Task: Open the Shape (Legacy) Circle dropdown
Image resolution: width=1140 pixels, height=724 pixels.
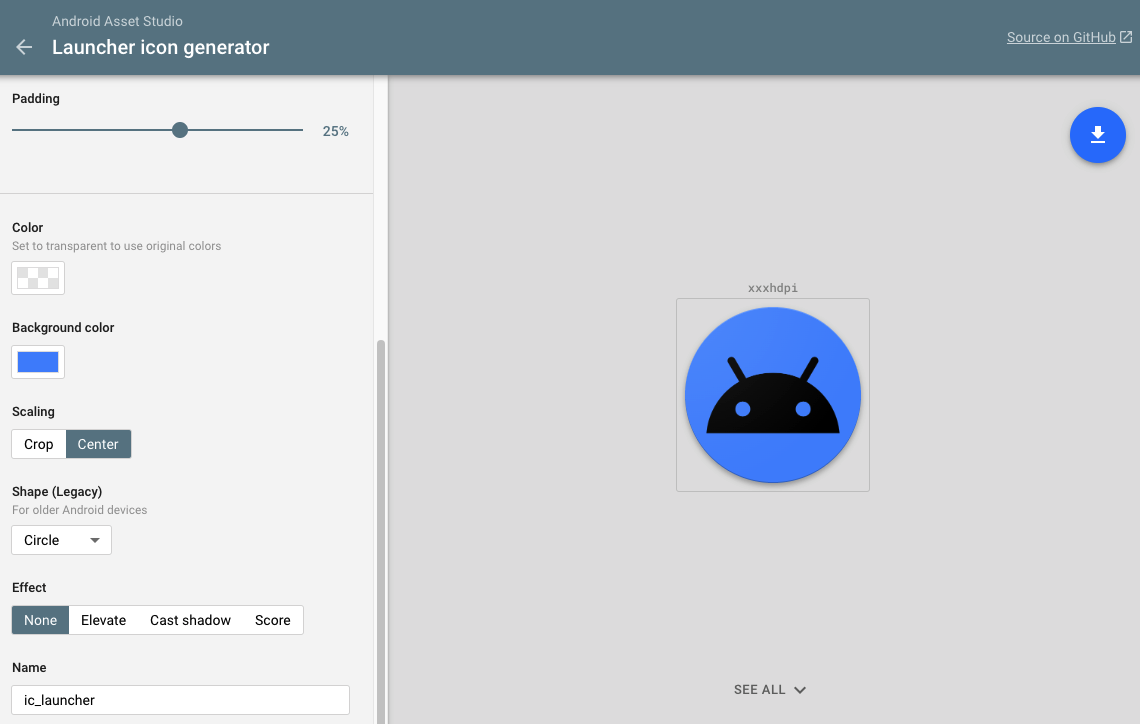Action: tap(61, 540)
